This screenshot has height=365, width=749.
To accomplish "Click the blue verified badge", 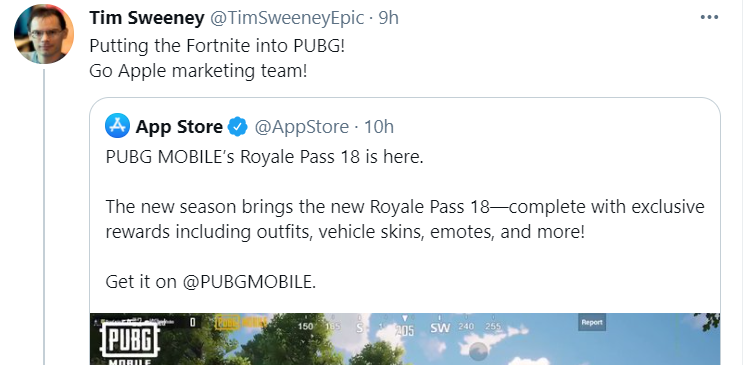I will point(237,127).
